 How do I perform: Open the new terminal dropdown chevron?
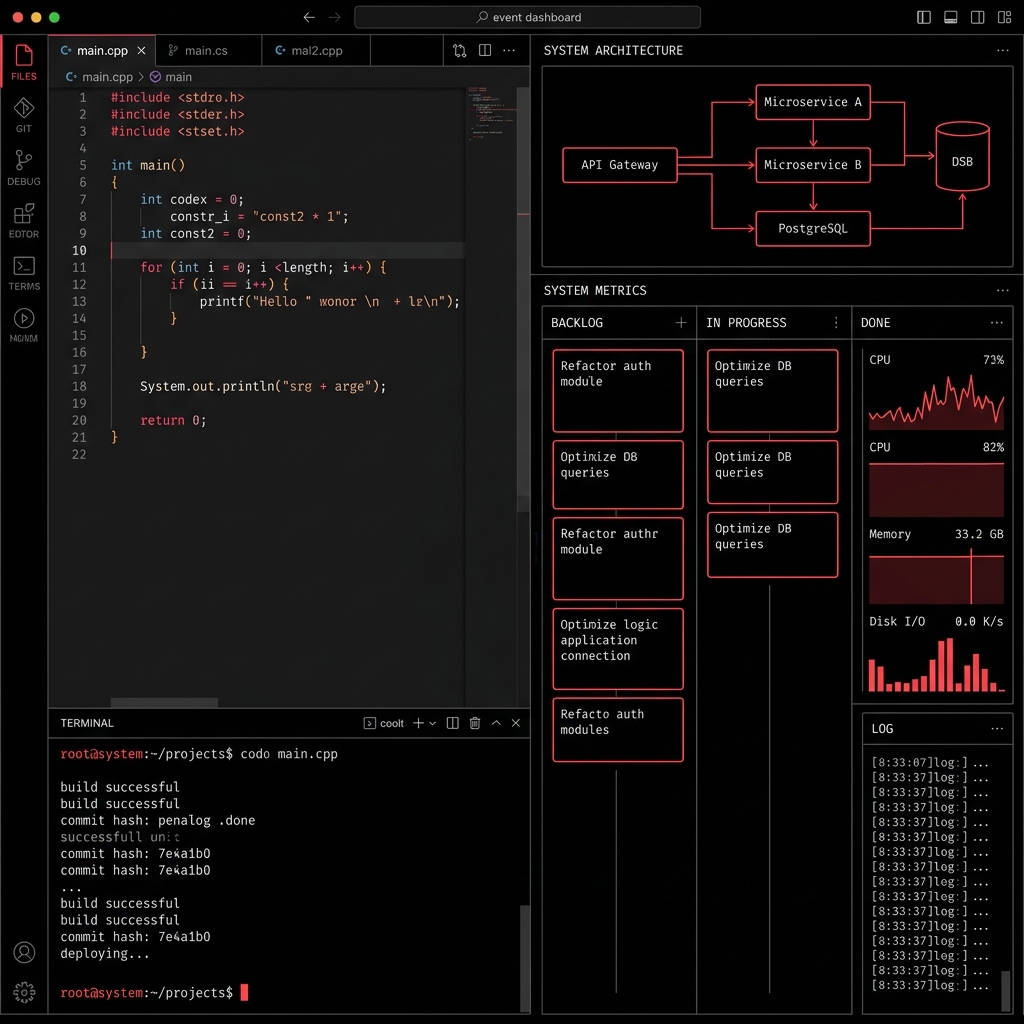tap(432, 724)
